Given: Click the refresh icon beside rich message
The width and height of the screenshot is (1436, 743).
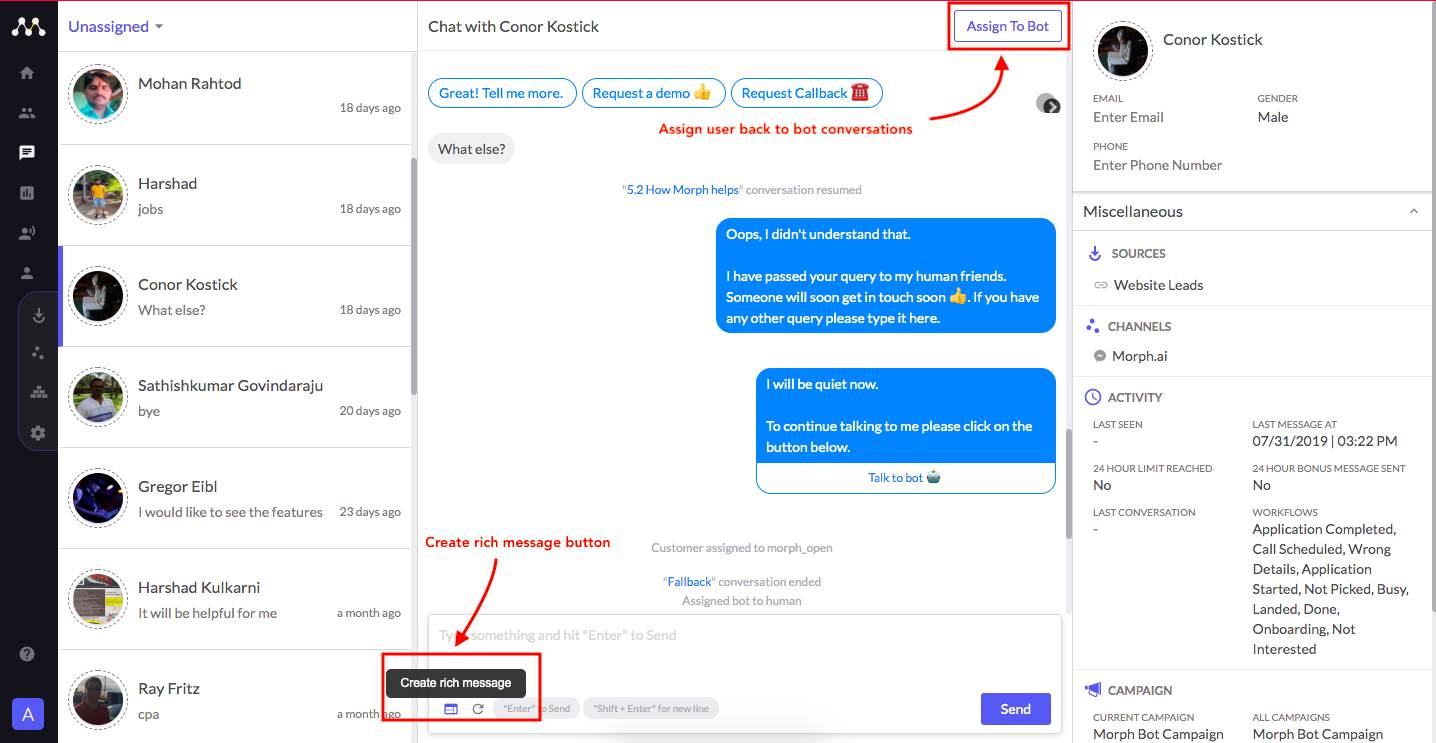Looking at the screenshot, I should tap(478, 709).
